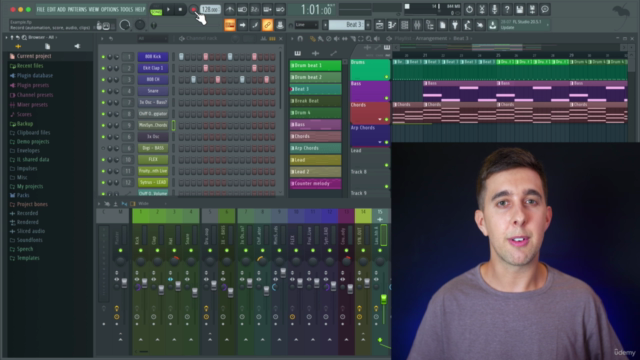Viewport: 640px width, 360px height.
Task: Click the mixer Master track fader
Action: (x=124, y=282)
